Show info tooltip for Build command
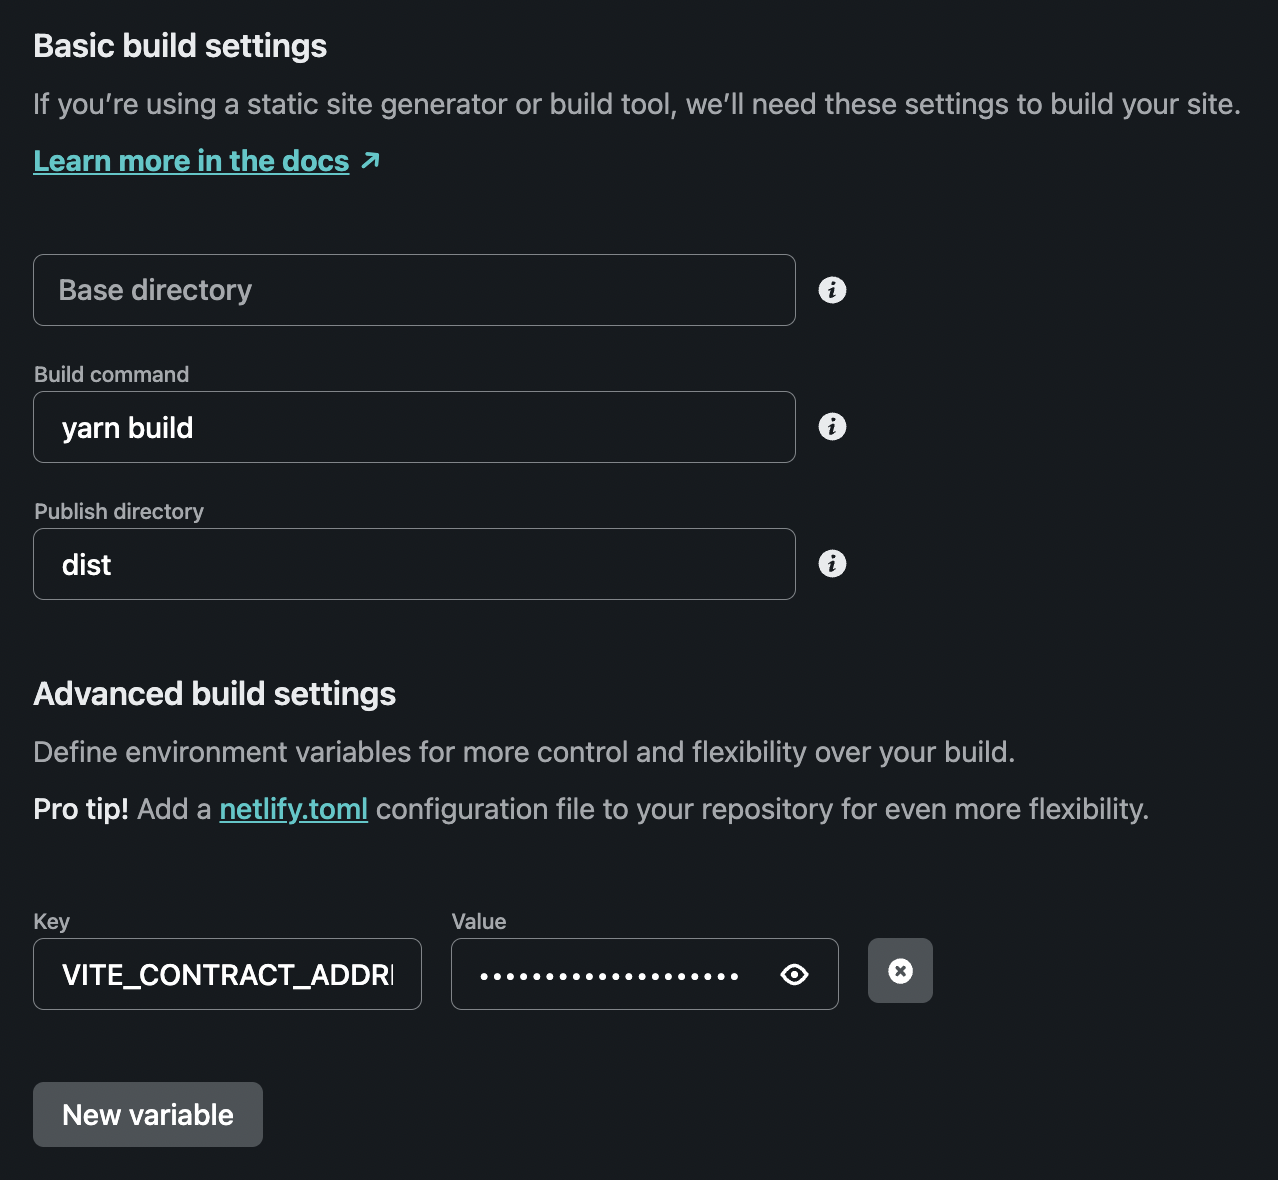The image size is (1278, 1180). pyautogui.click(x=832, y=427)
